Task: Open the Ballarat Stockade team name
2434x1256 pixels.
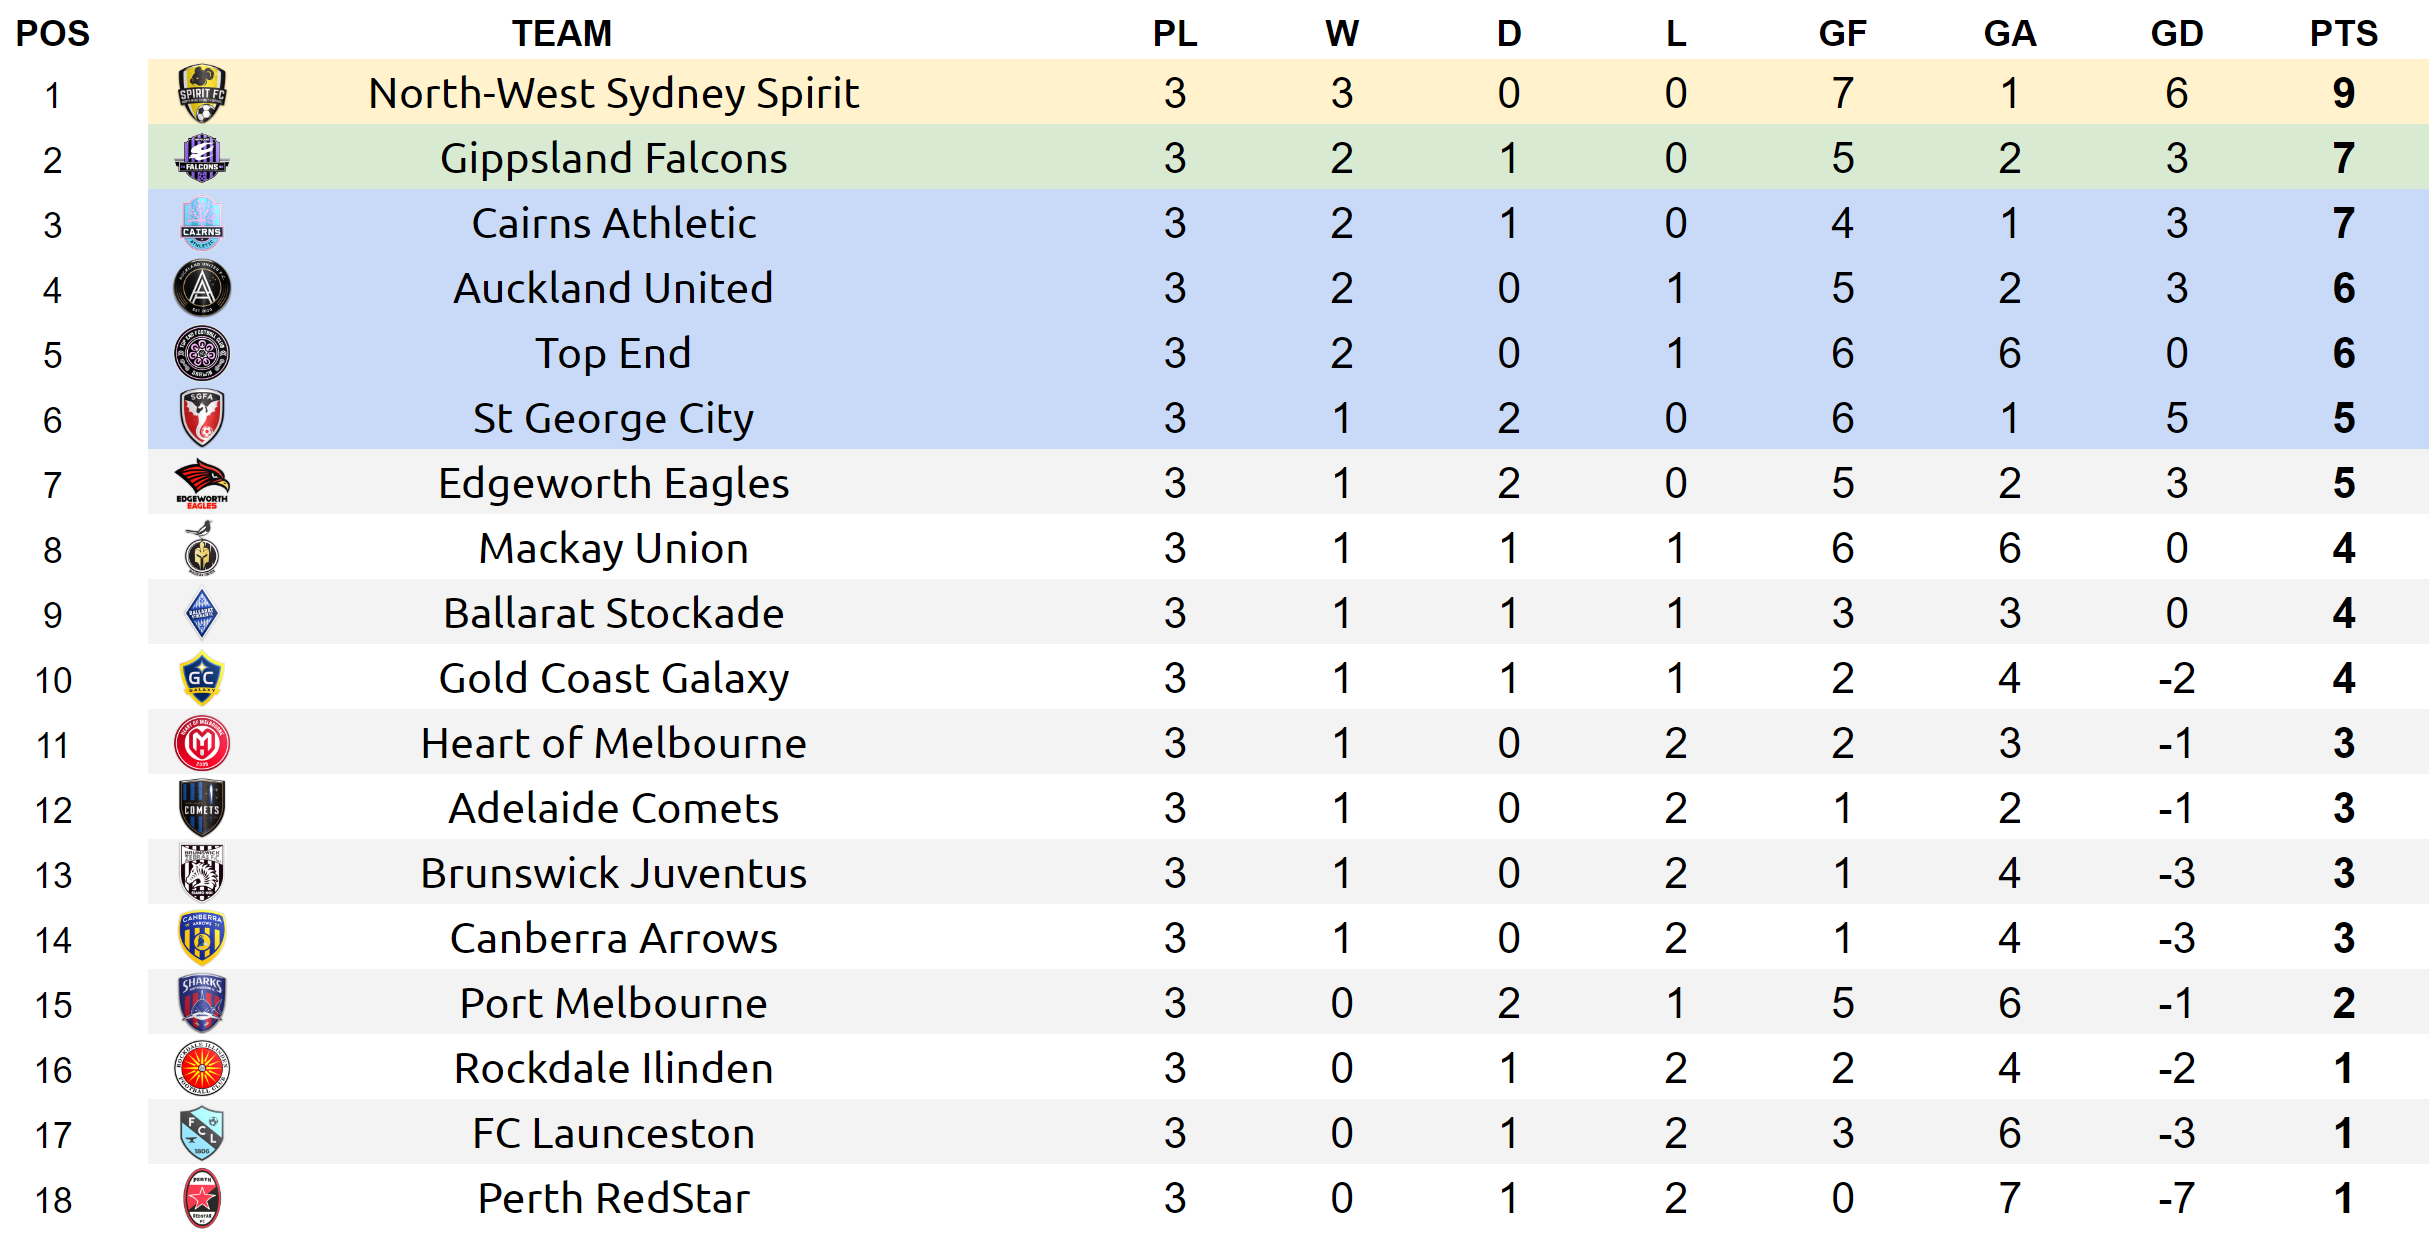Action: 613,613
